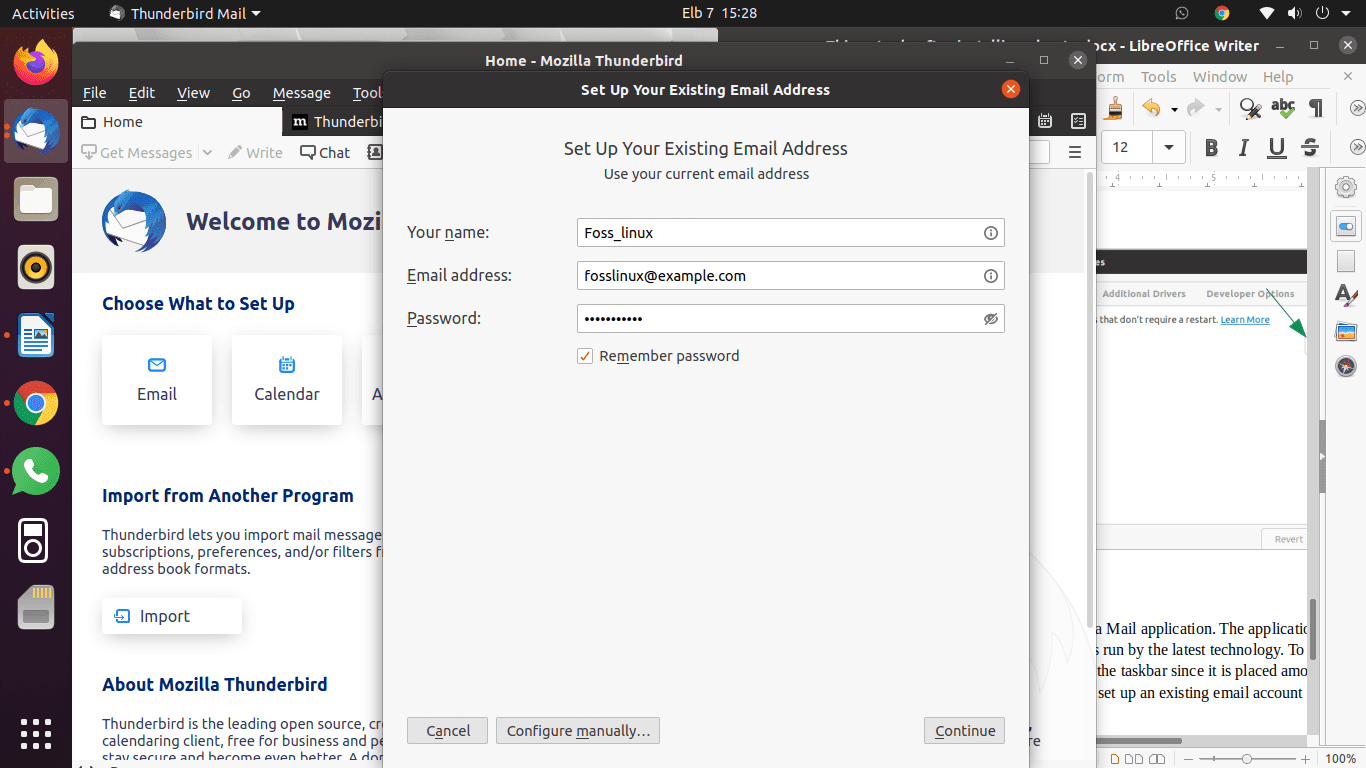Open Page deck in Writer sidebar
1366x768 pixels.
(1346, 261)
